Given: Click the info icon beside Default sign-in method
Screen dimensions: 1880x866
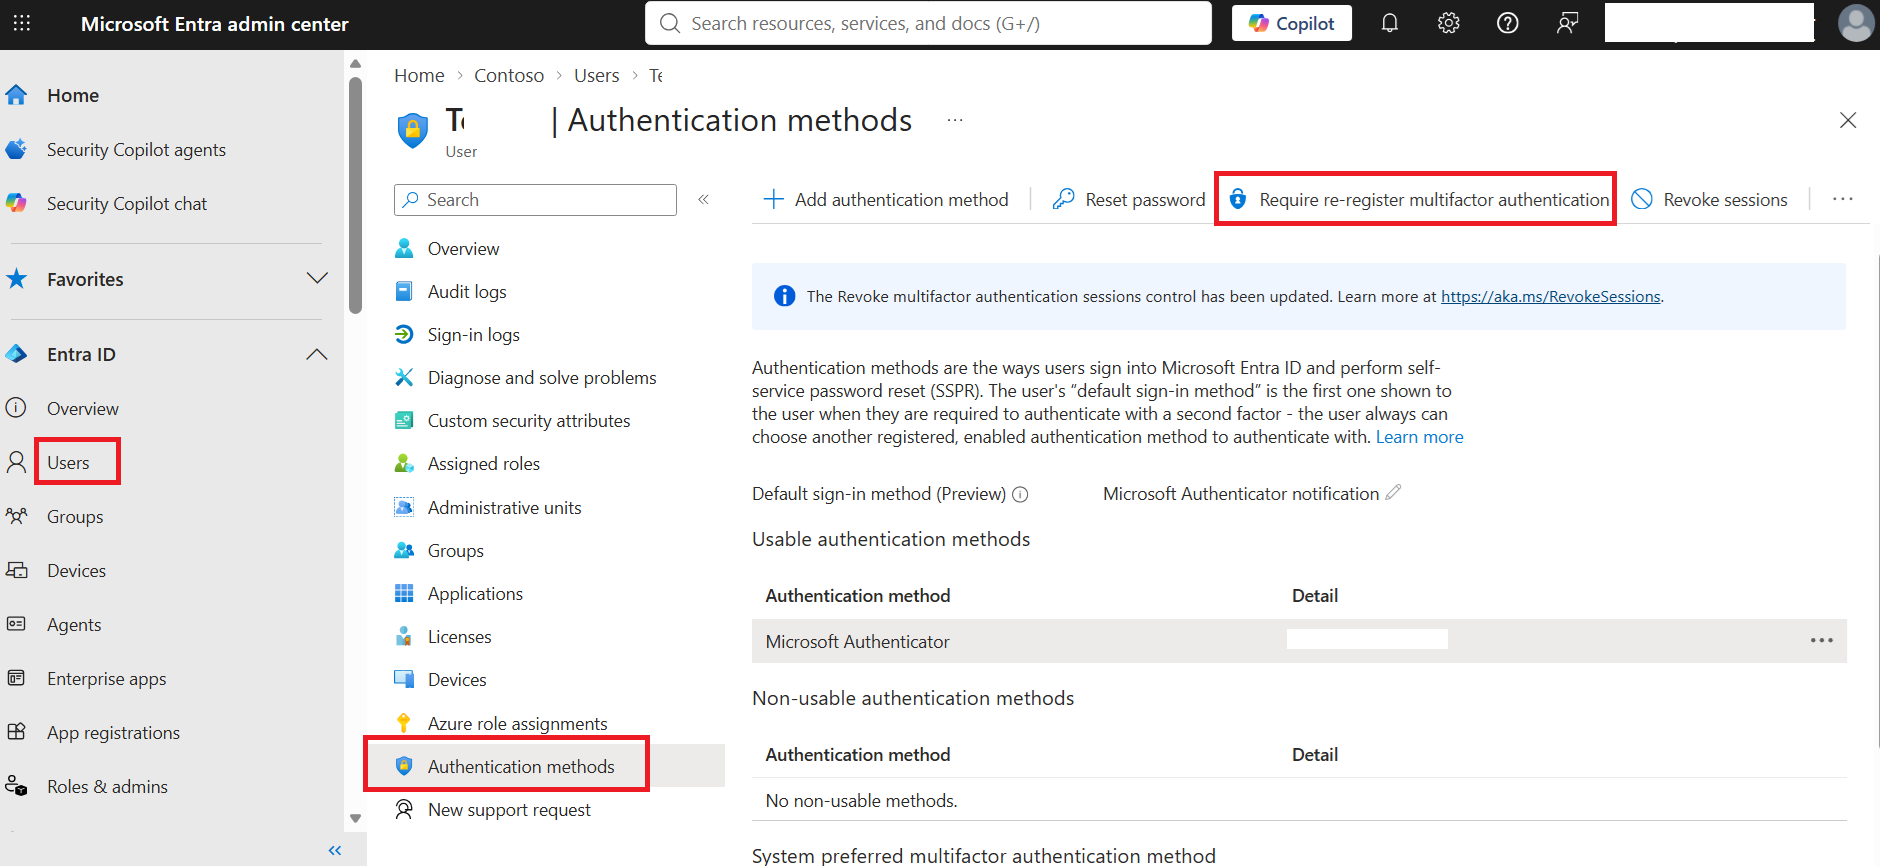Looking at the screenshot, I should pyautogui.click(x=1020, y=494).
